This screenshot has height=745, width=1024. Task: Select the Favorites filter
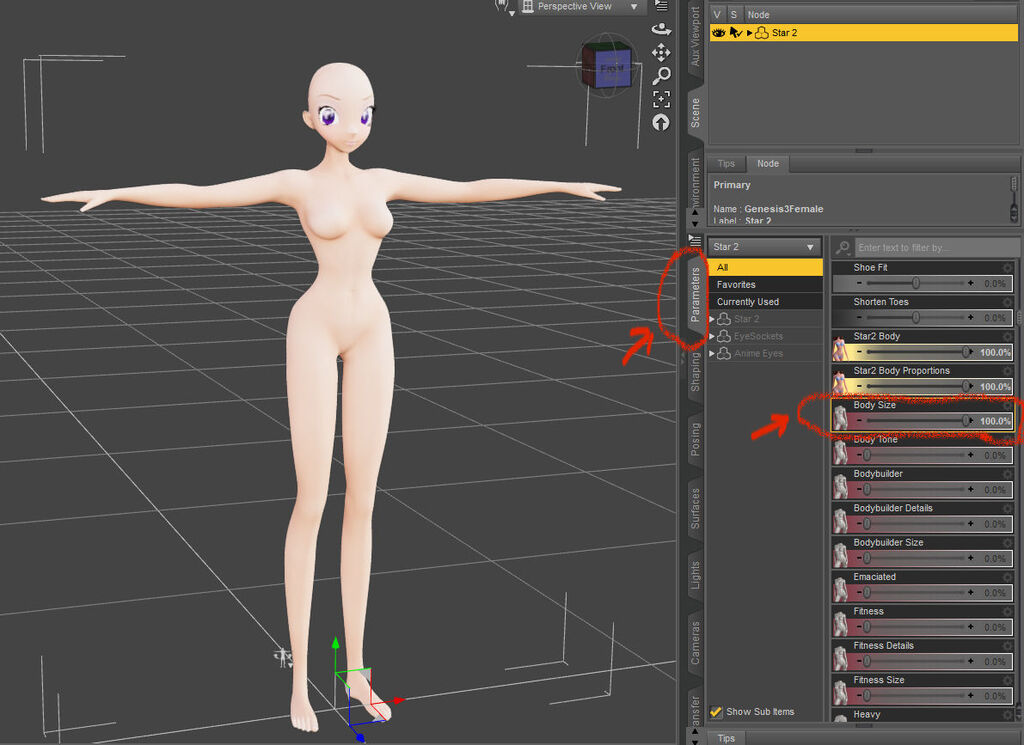[765, 285]
